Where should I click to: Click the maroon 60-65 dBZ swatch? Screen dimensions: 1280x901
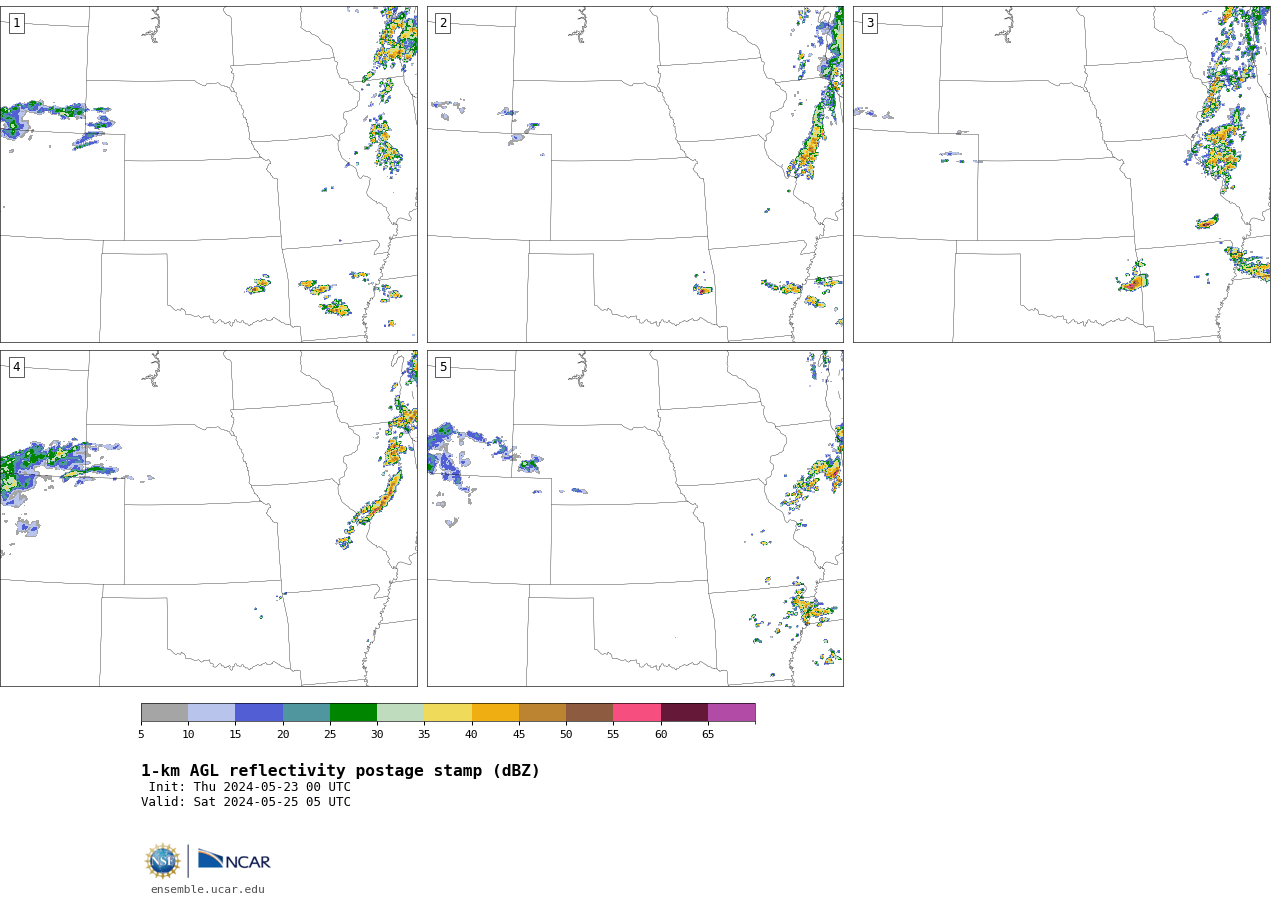[684, 713]
